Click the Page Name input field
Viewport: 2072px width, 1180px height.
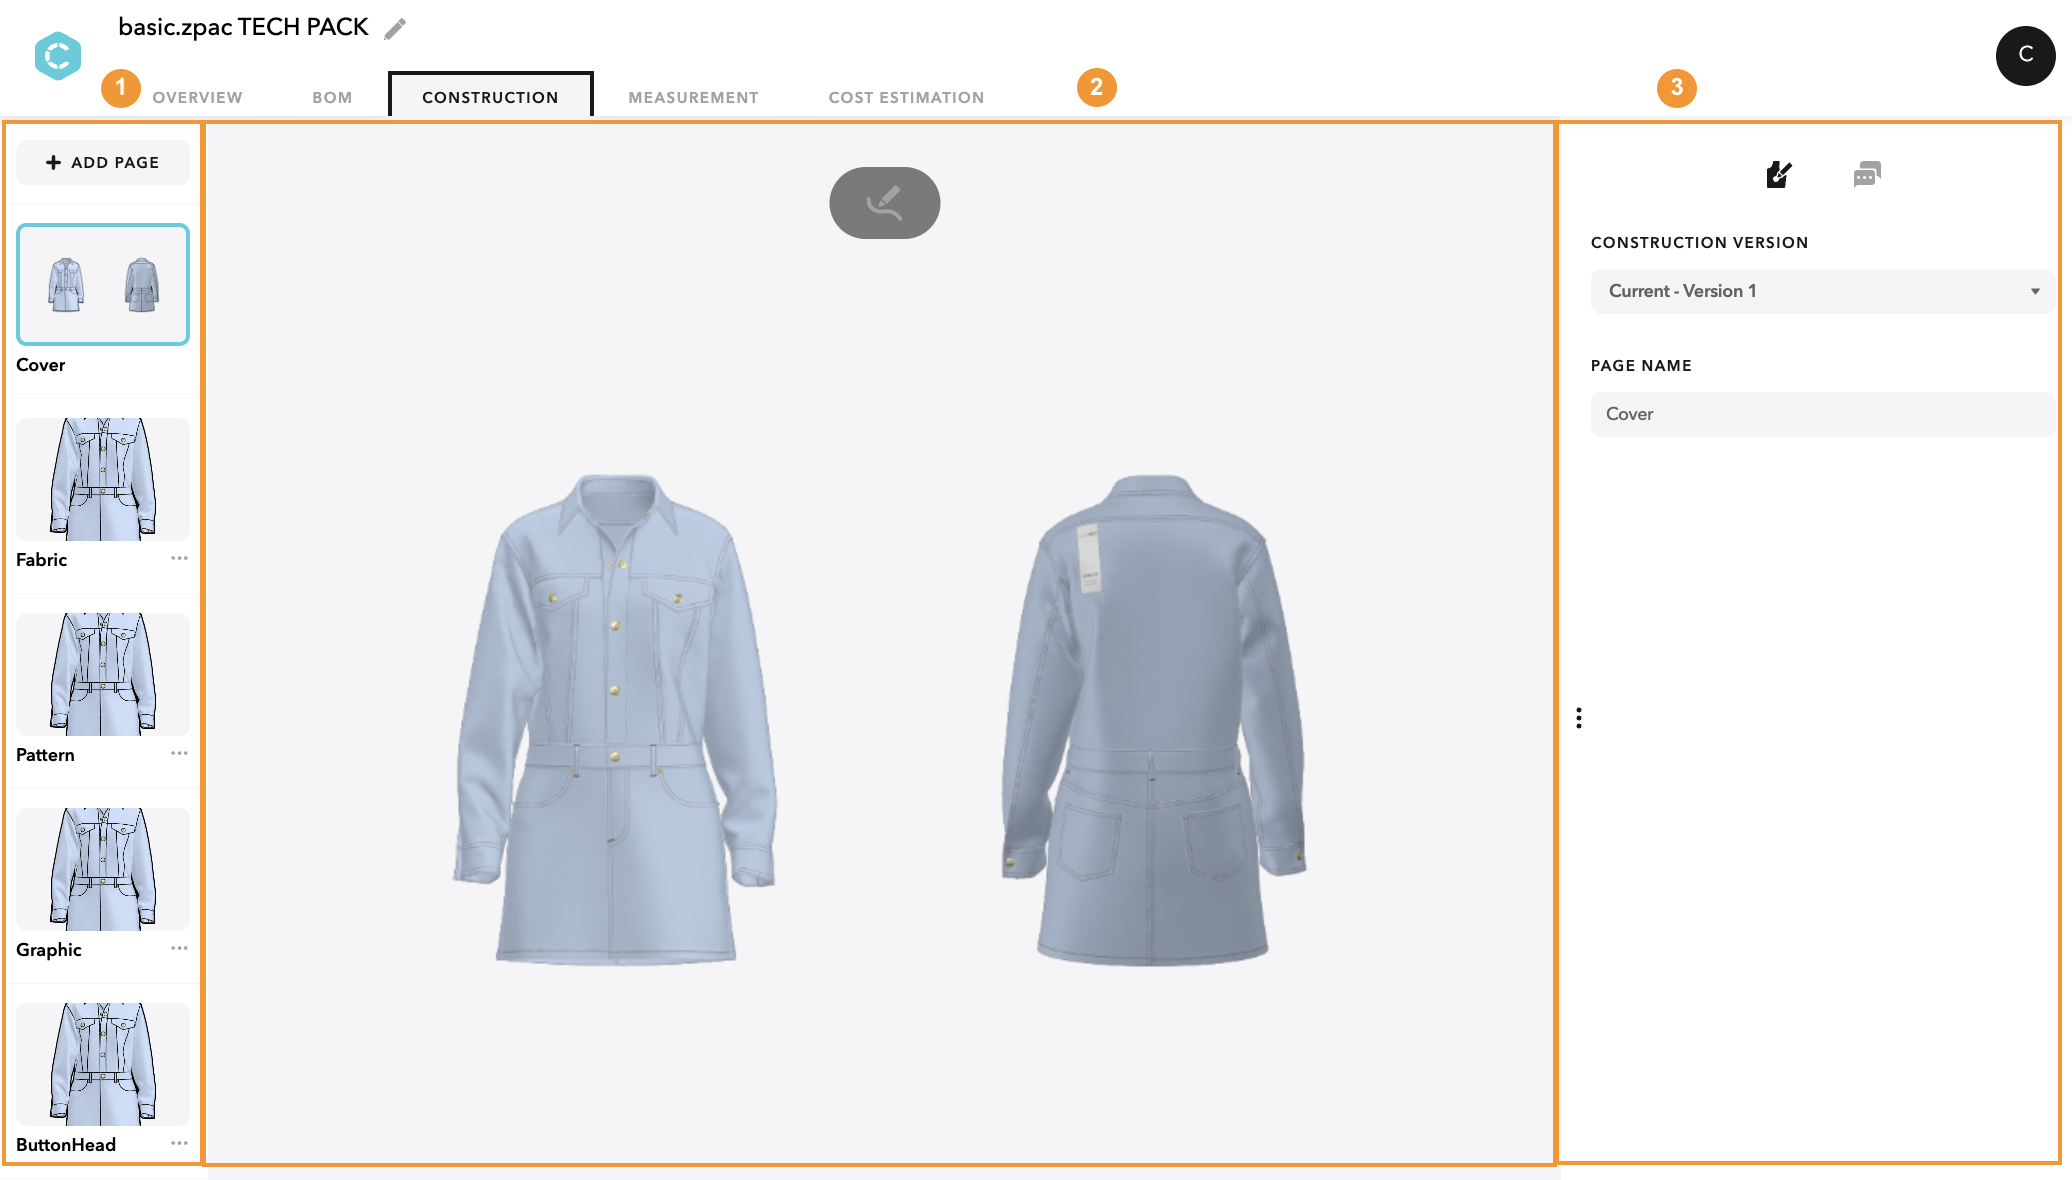click(x=1822, y=414)
